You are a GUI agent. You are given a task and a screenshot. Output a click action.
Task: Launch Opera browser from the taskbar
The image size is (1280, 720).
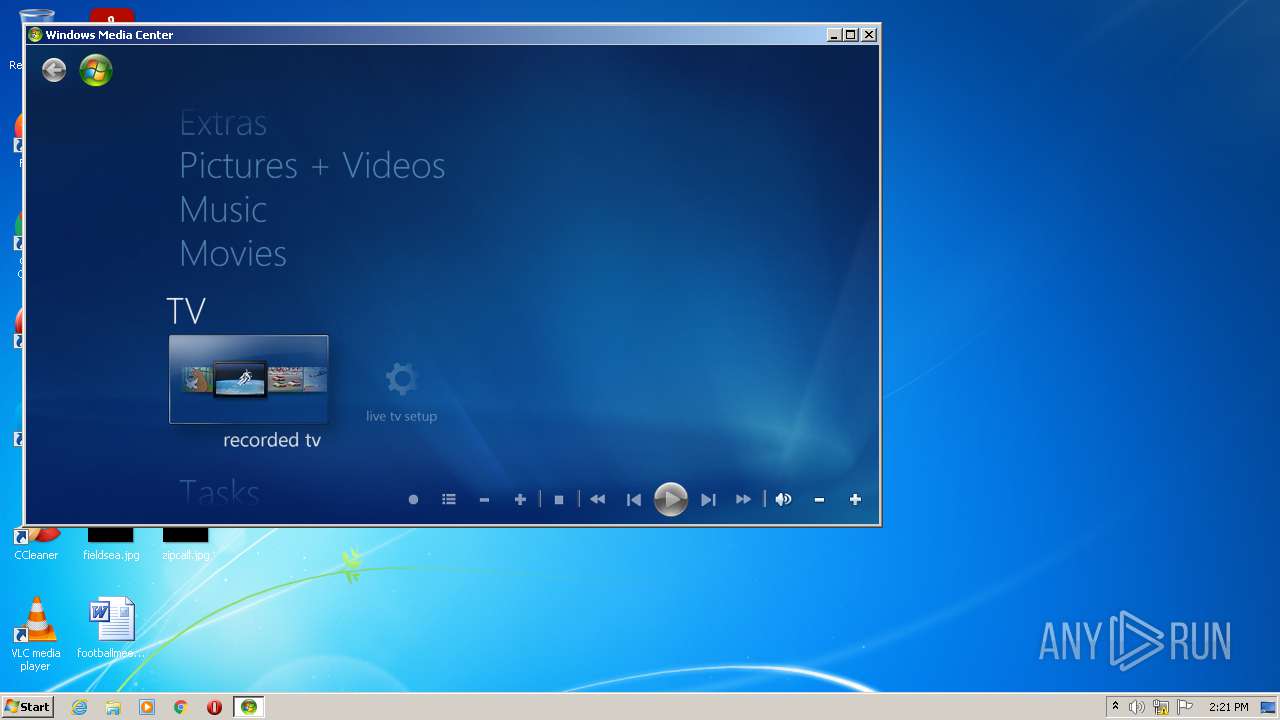click(x=214, y=707)
